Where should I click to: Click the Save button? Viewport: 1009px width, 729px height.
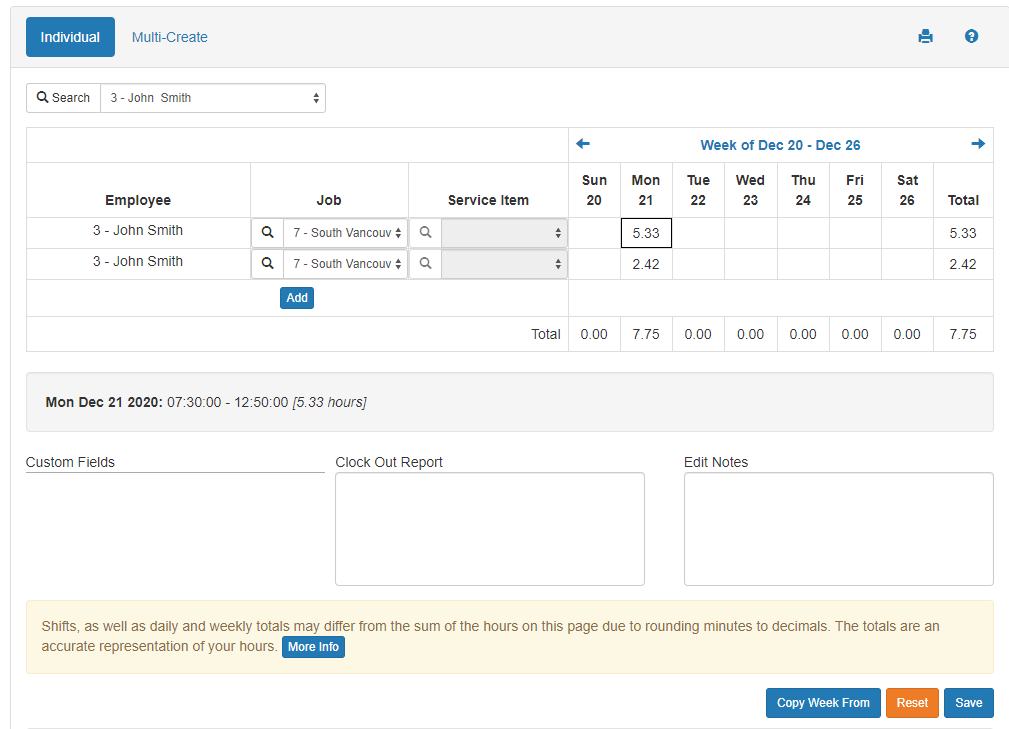(x=968, y=703)
